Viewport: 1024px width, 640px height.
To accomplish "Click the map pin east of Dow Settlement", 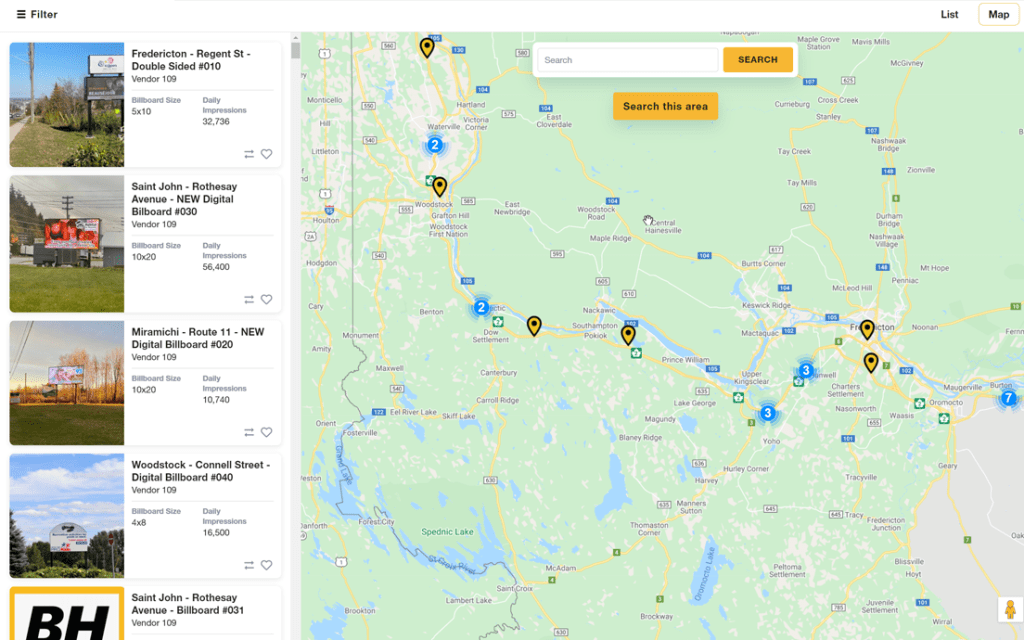I will click(534, 325).
